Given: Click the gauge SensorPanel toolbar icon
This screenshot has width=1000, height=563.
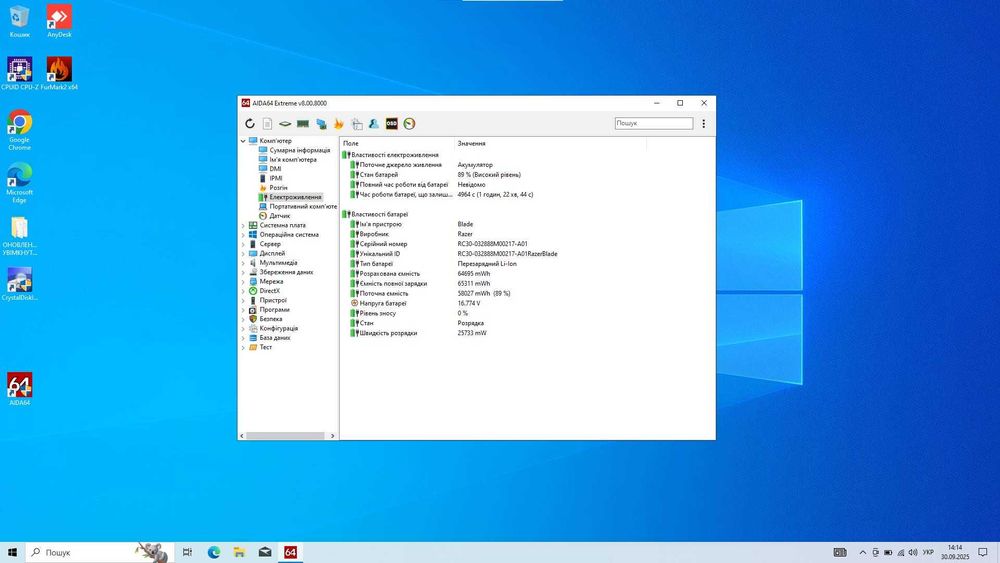Looking at the screenshot, I should 409,124.
